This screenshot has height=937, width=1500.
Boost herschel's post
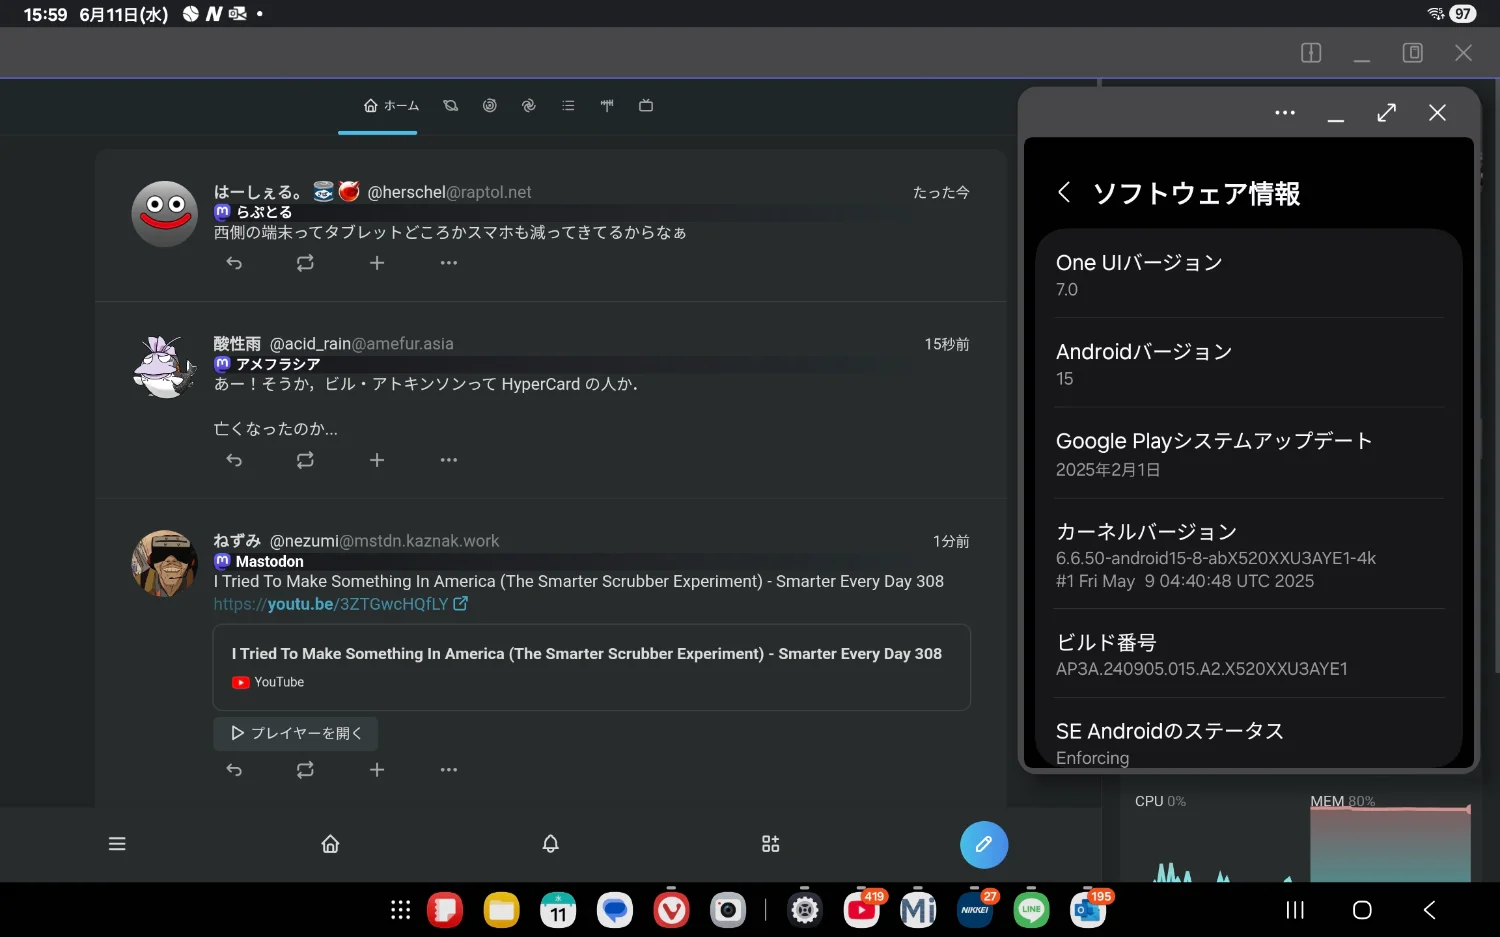click(x=305, y=263)
